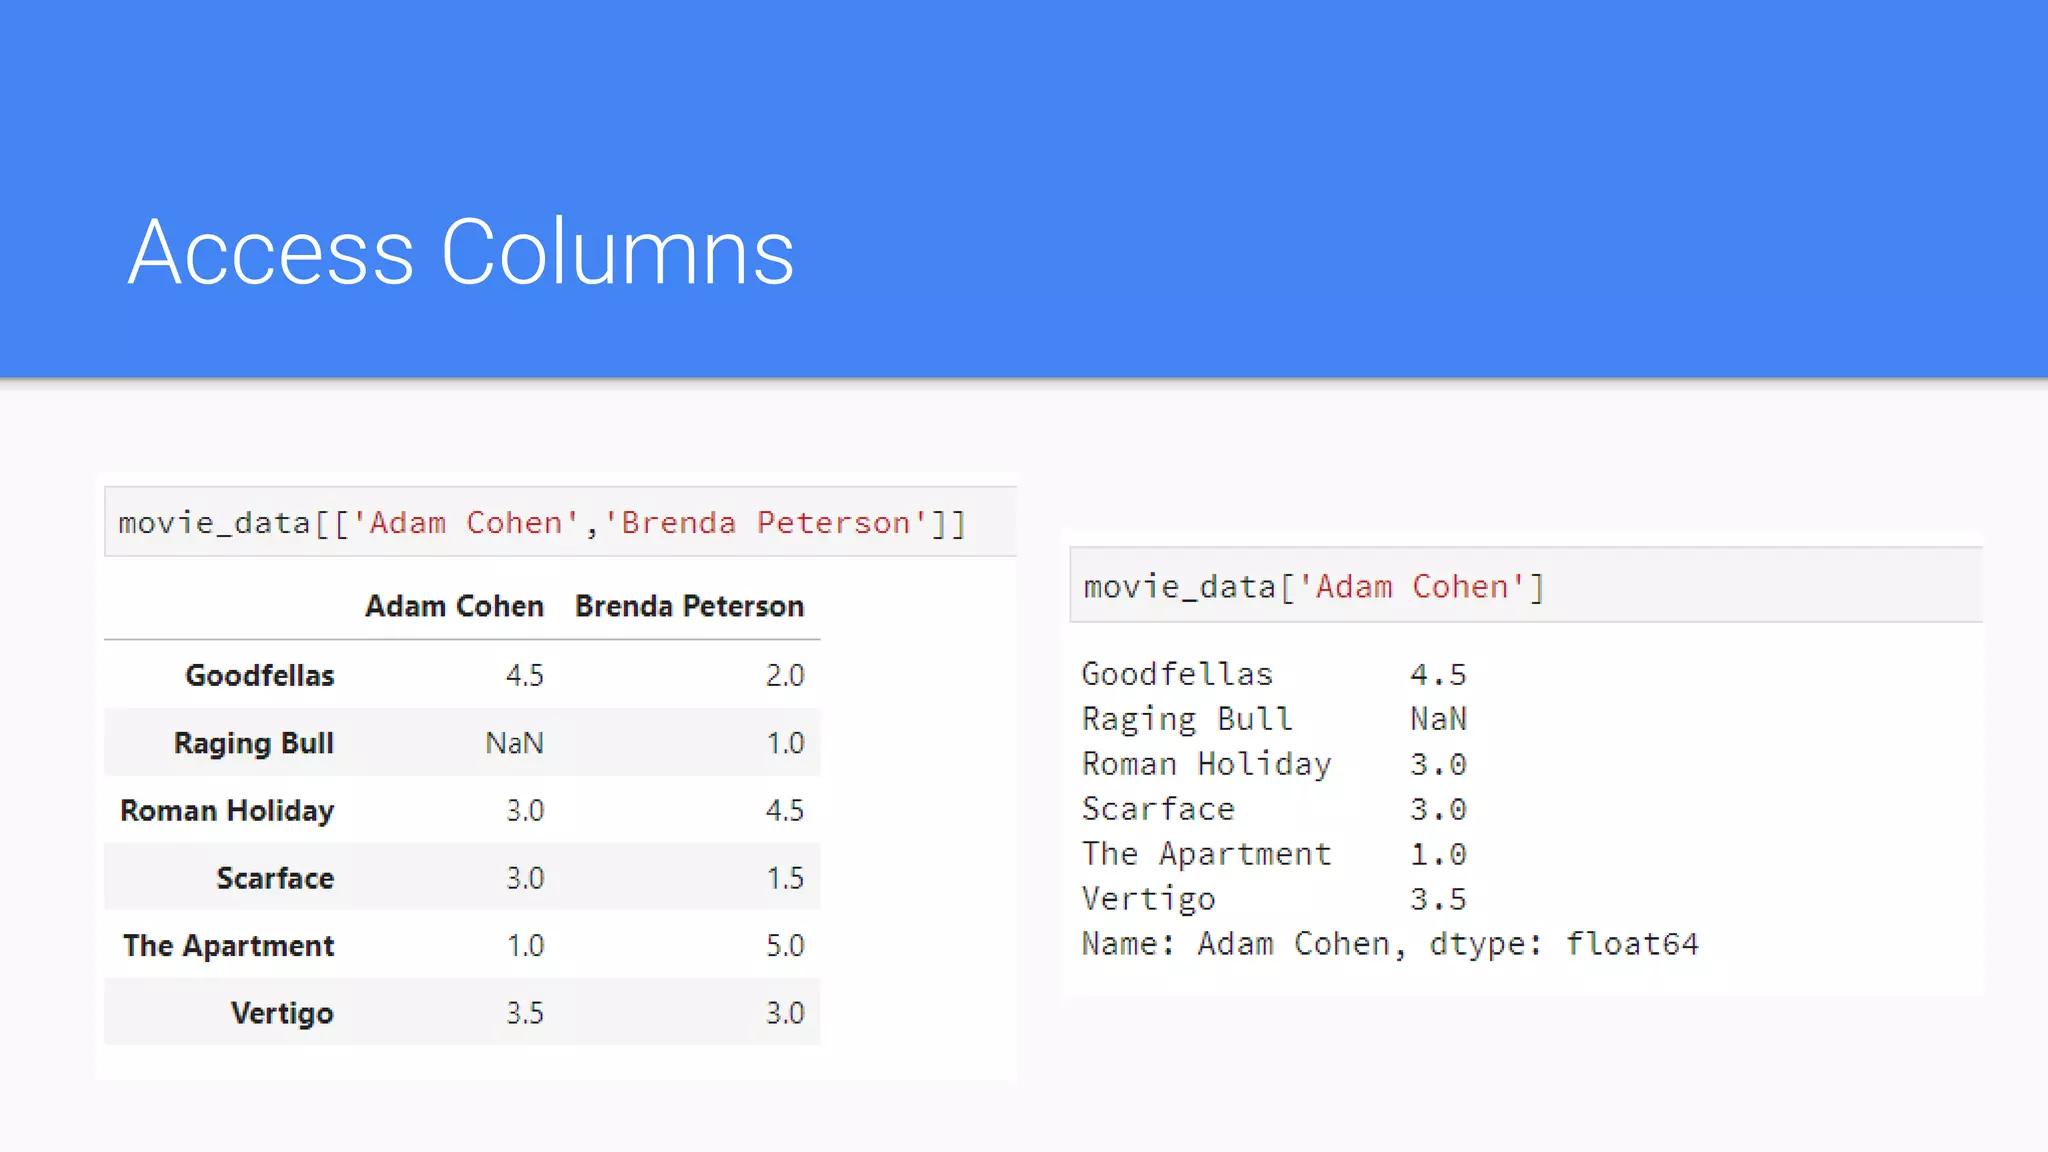2048x1152 pixels.
Task: Click The Apartment Brenda Peterson value 5.0
Action: [x=785, y=946]
